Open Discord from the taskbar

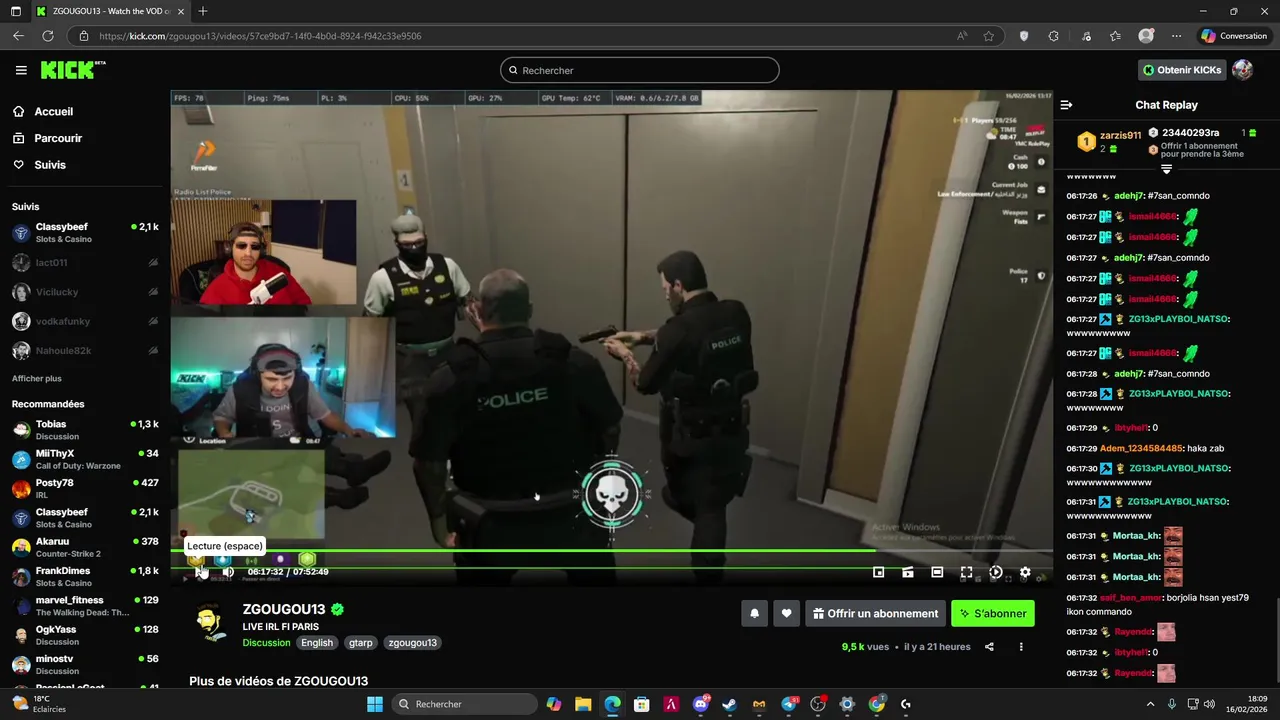[701, 704]
